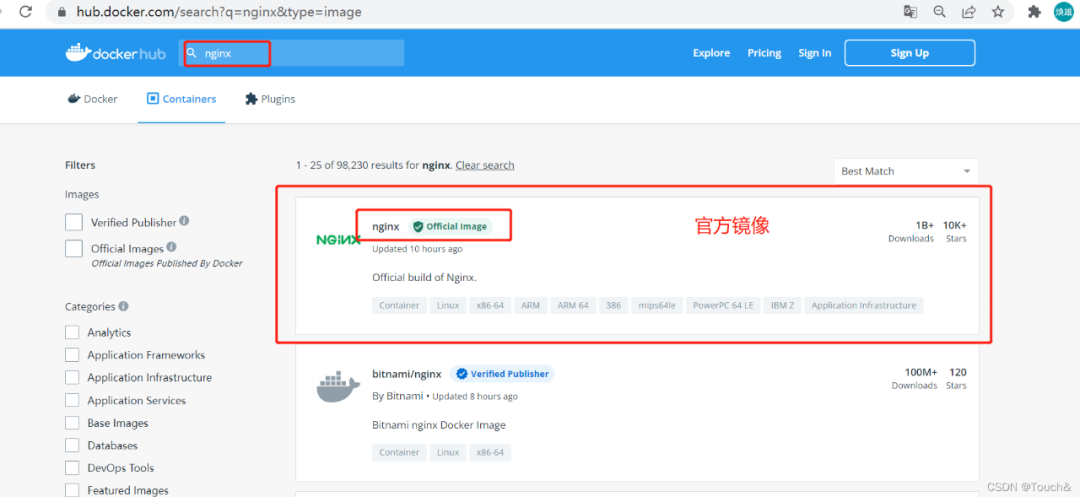Click the Clear search link
Image resolution: width=1080 pixels, height=497 pixels.
(x=485, y=165)
